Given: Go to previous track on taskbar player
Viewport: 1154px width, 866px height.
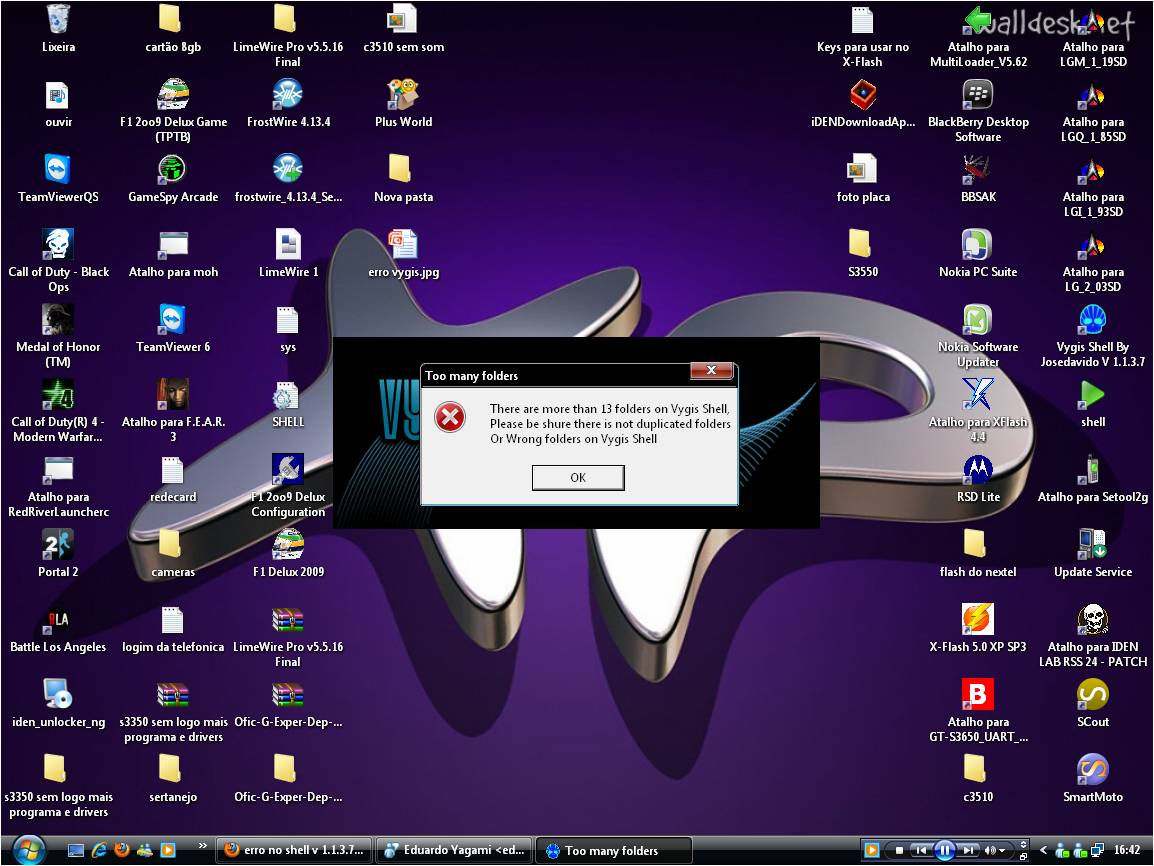Looking at the screenshot, I should [921, 850].
